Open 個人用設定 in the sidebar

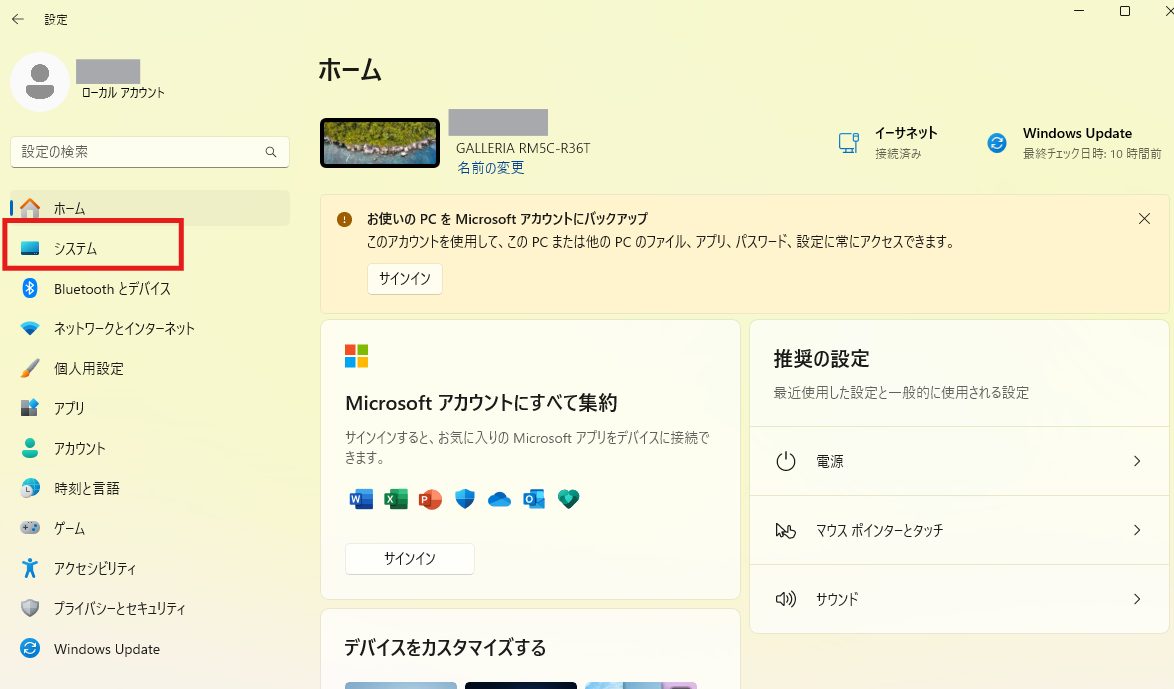150,368
